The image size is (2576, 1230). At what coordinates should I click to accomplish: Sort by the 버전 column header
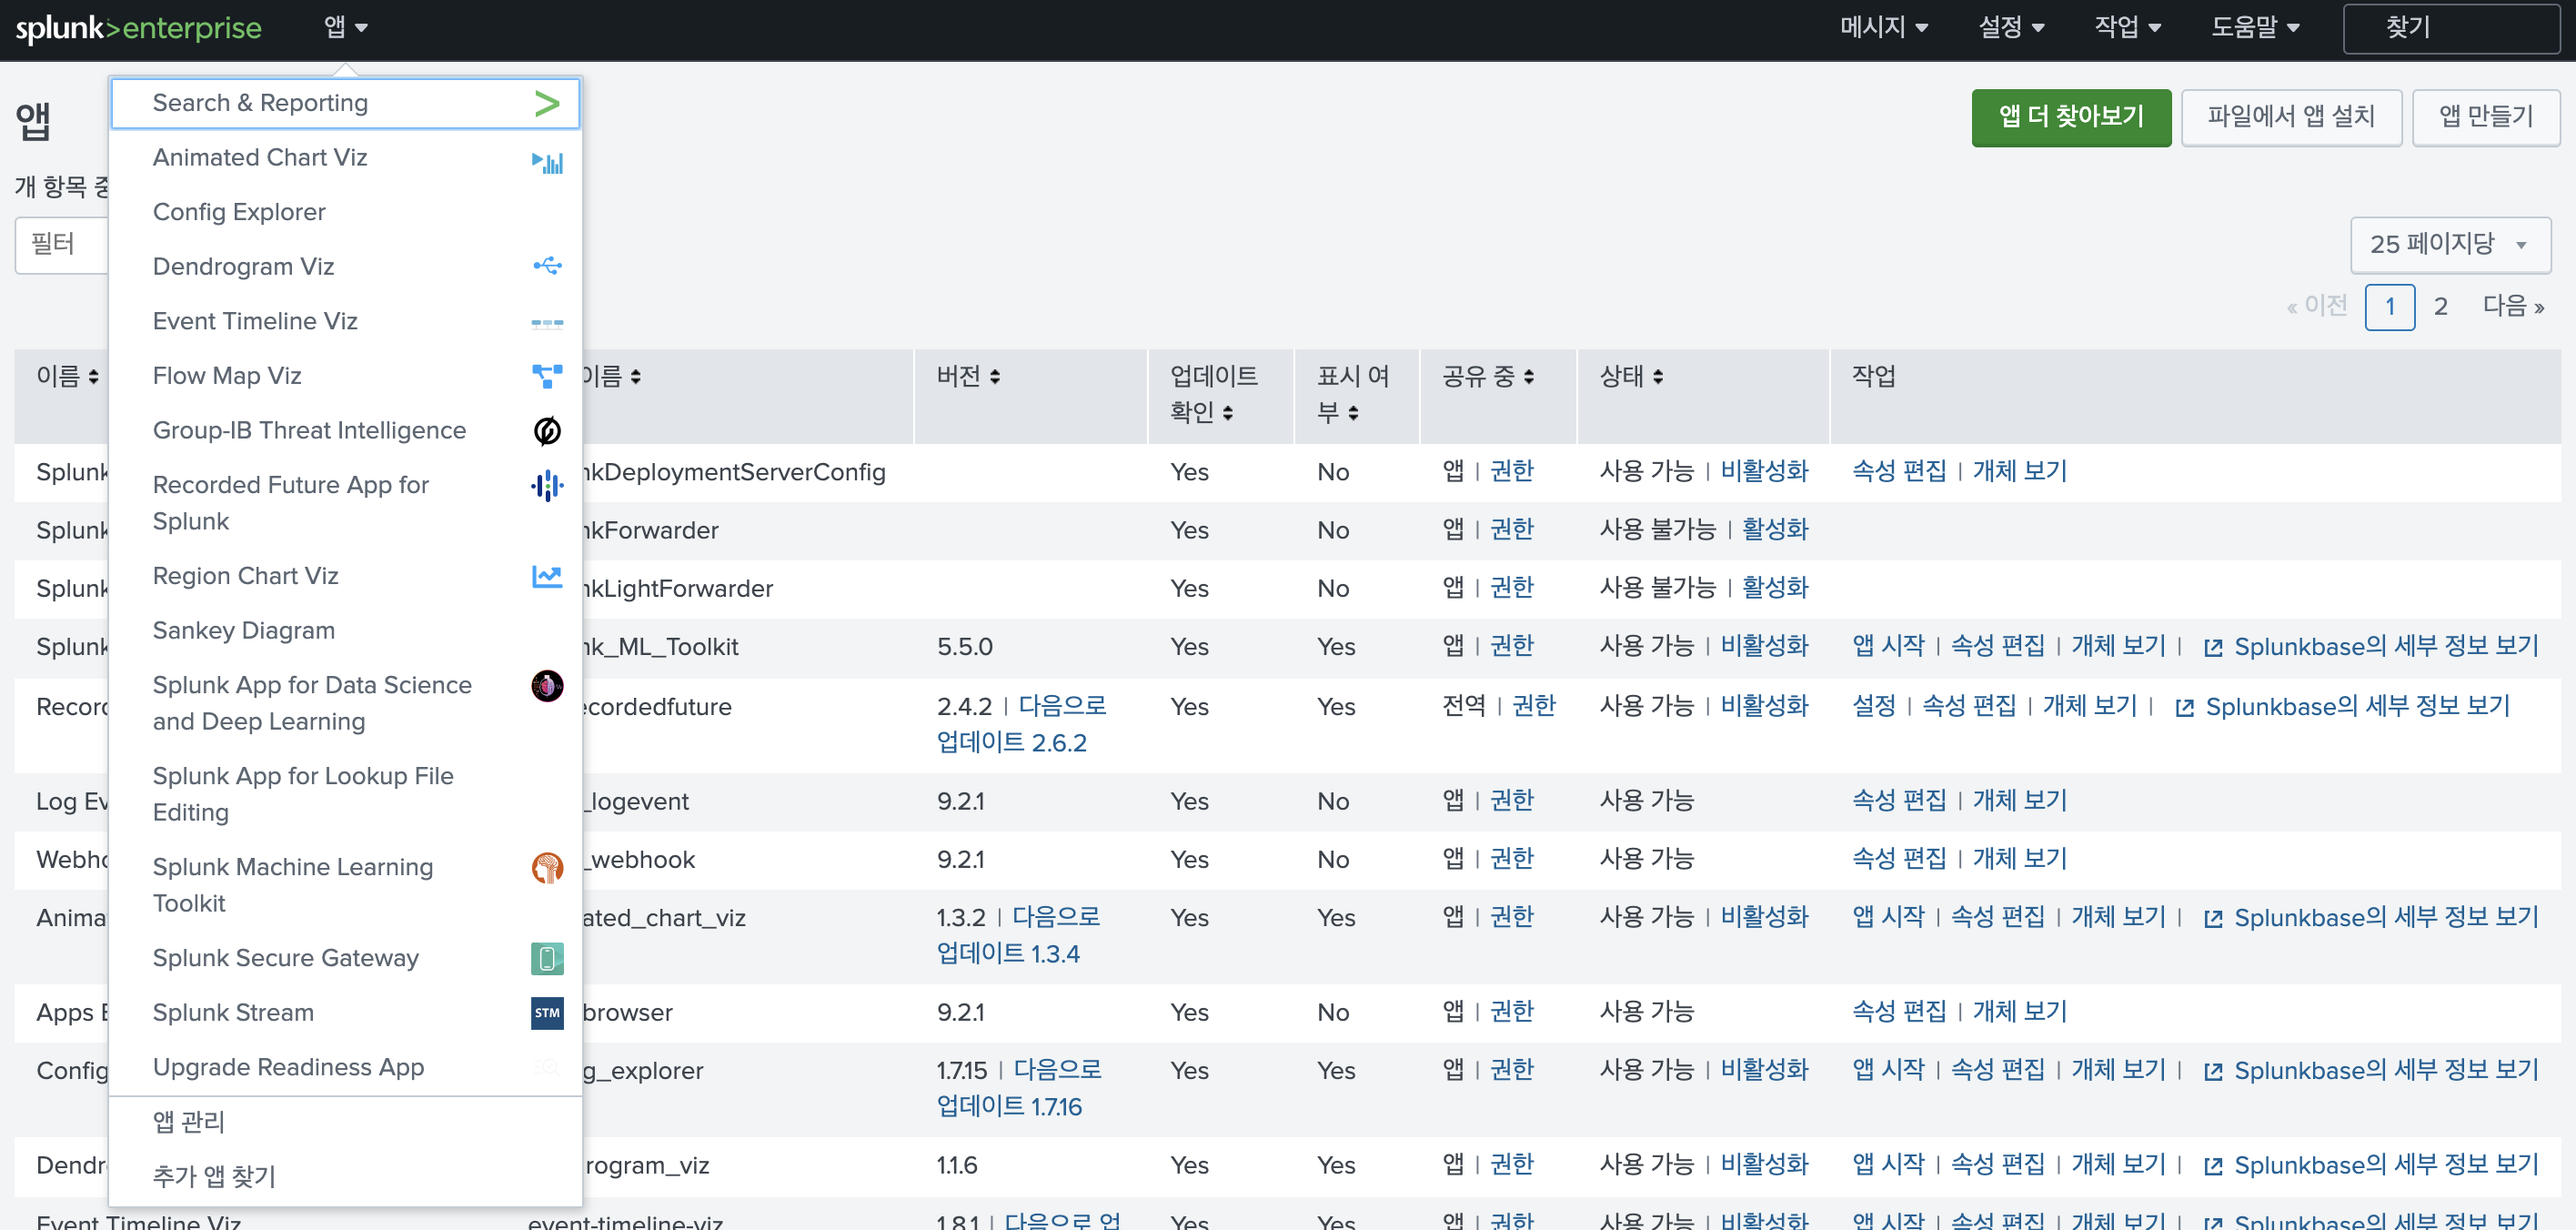968,376
